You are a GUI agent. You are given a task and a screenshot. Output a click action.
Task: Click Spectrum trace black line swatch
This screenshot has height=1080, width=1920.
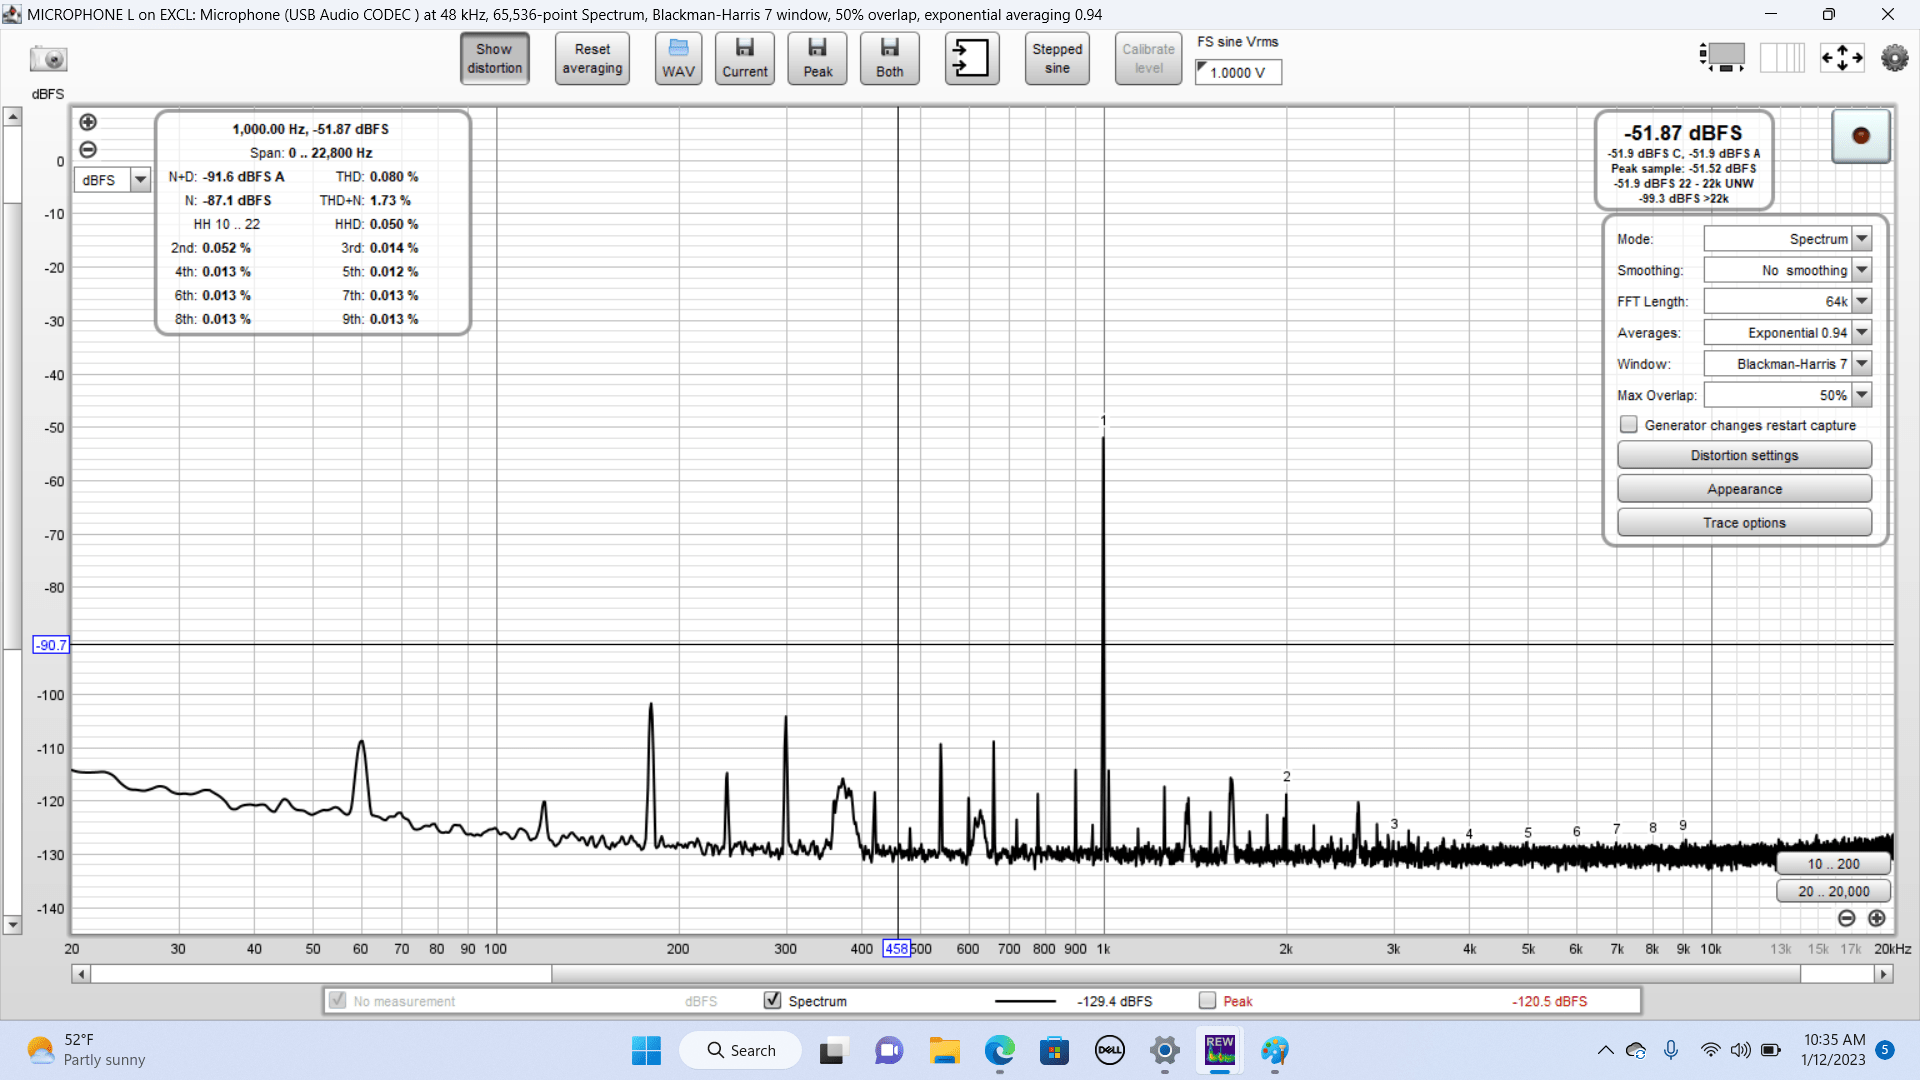tap(1025, 1001)
